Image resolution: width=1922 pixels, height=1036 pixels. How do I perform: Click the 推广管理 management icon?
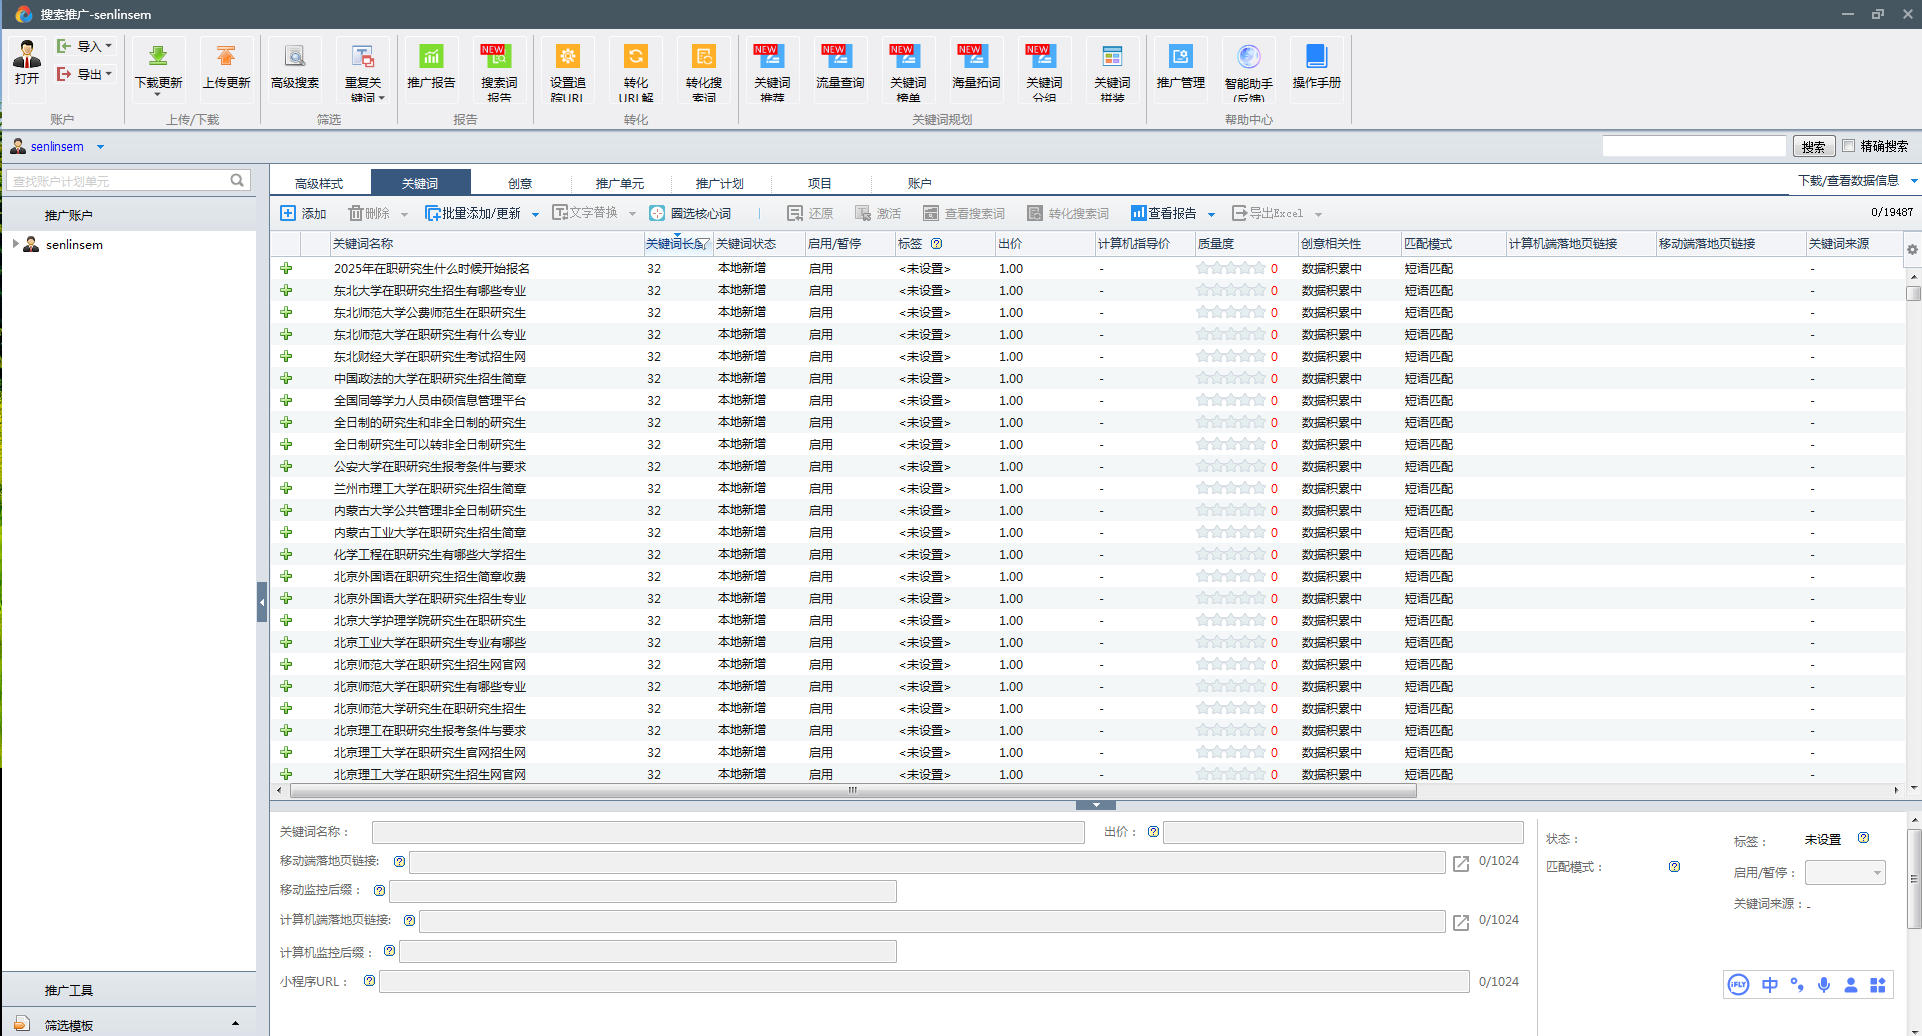pos(1180,57)
